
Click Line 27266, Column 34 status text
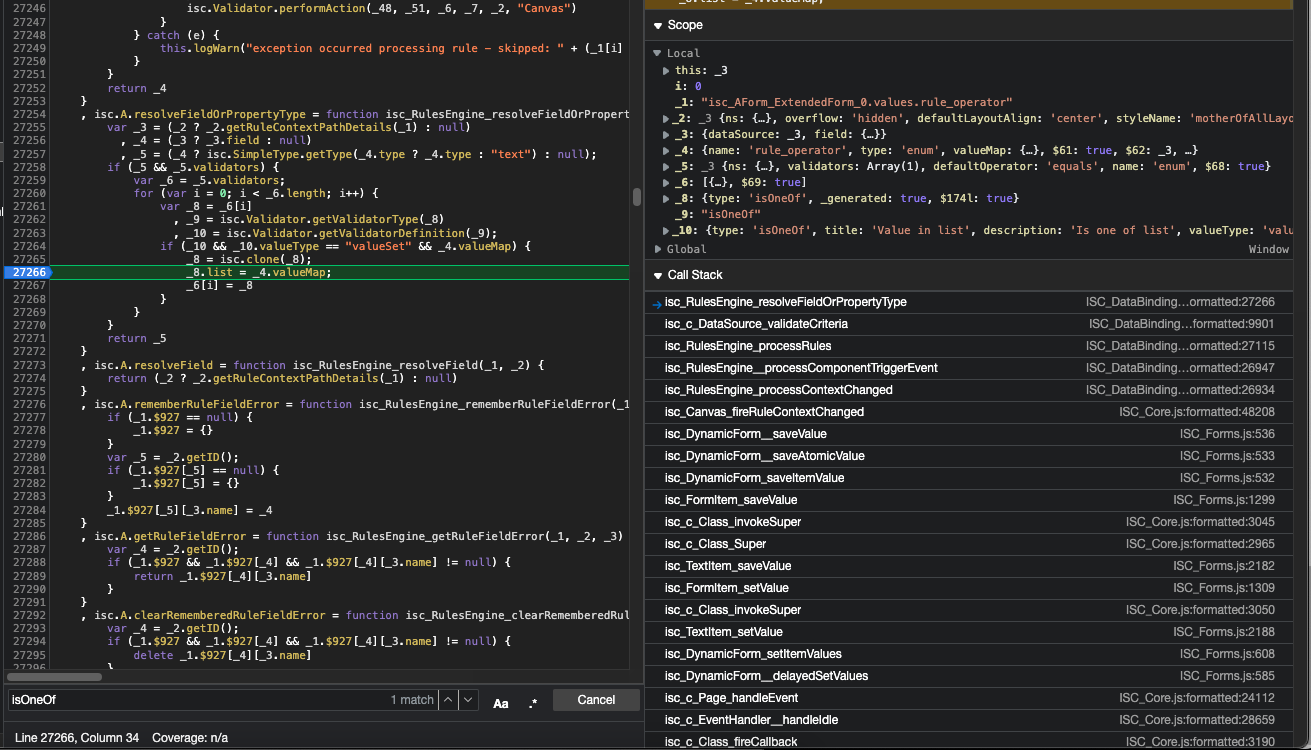pyautogui.click(x=77, y=738)
